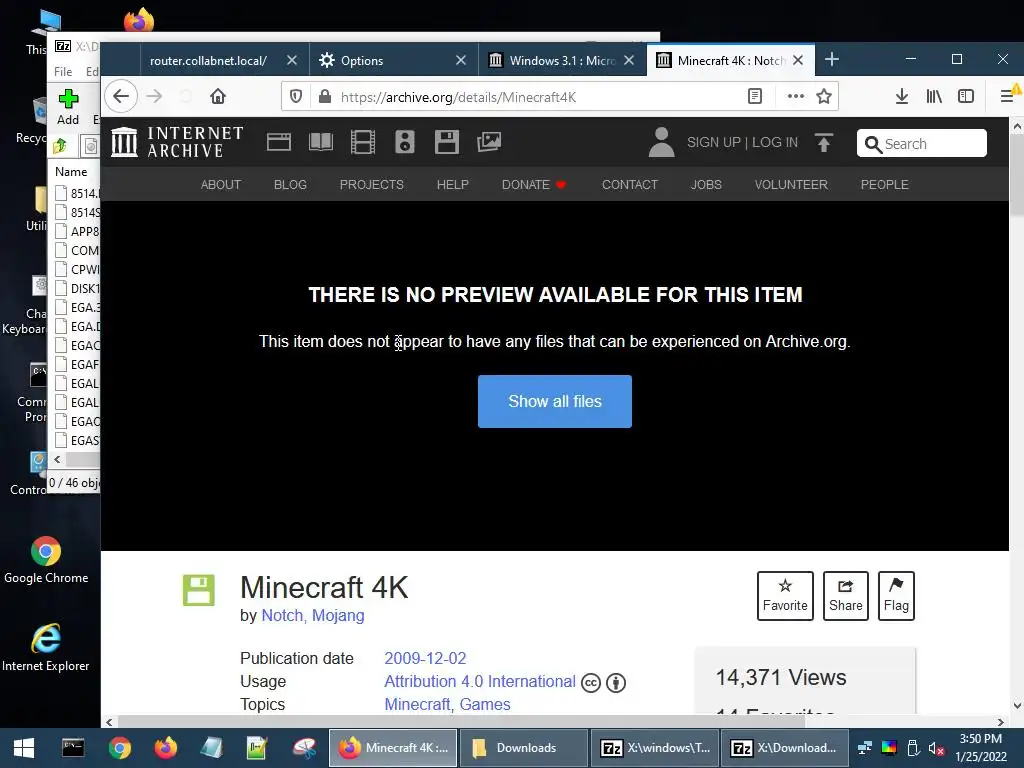The height and width of the screenshot is (768, 1024).
Task: Click the Add plus icon in 7-Zip window
Action: (x=68, y=99)
